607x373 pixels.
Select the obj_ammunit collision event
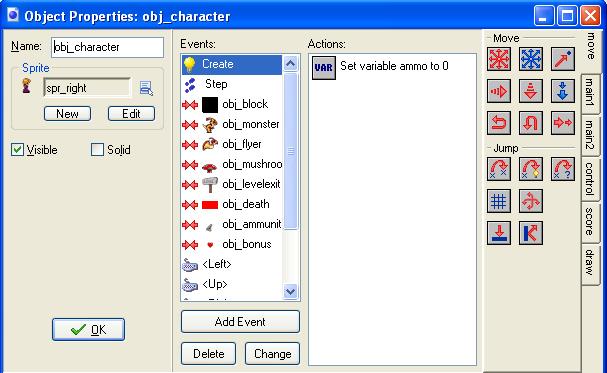[x=232, y=225]
